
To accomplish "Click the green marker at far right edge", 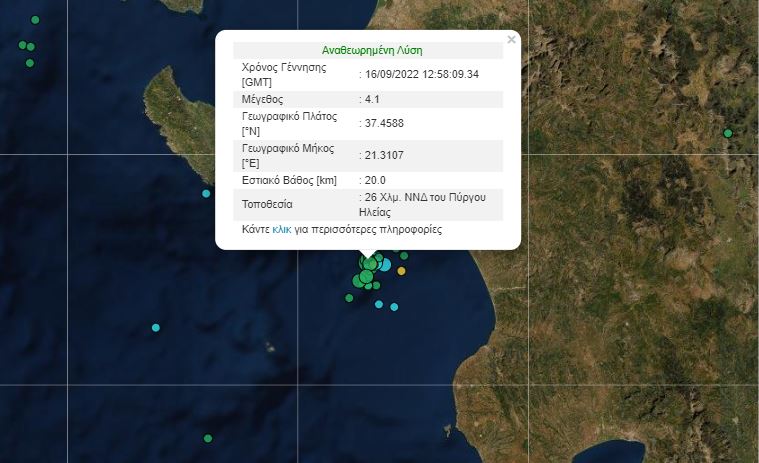I will coord(728,133).
